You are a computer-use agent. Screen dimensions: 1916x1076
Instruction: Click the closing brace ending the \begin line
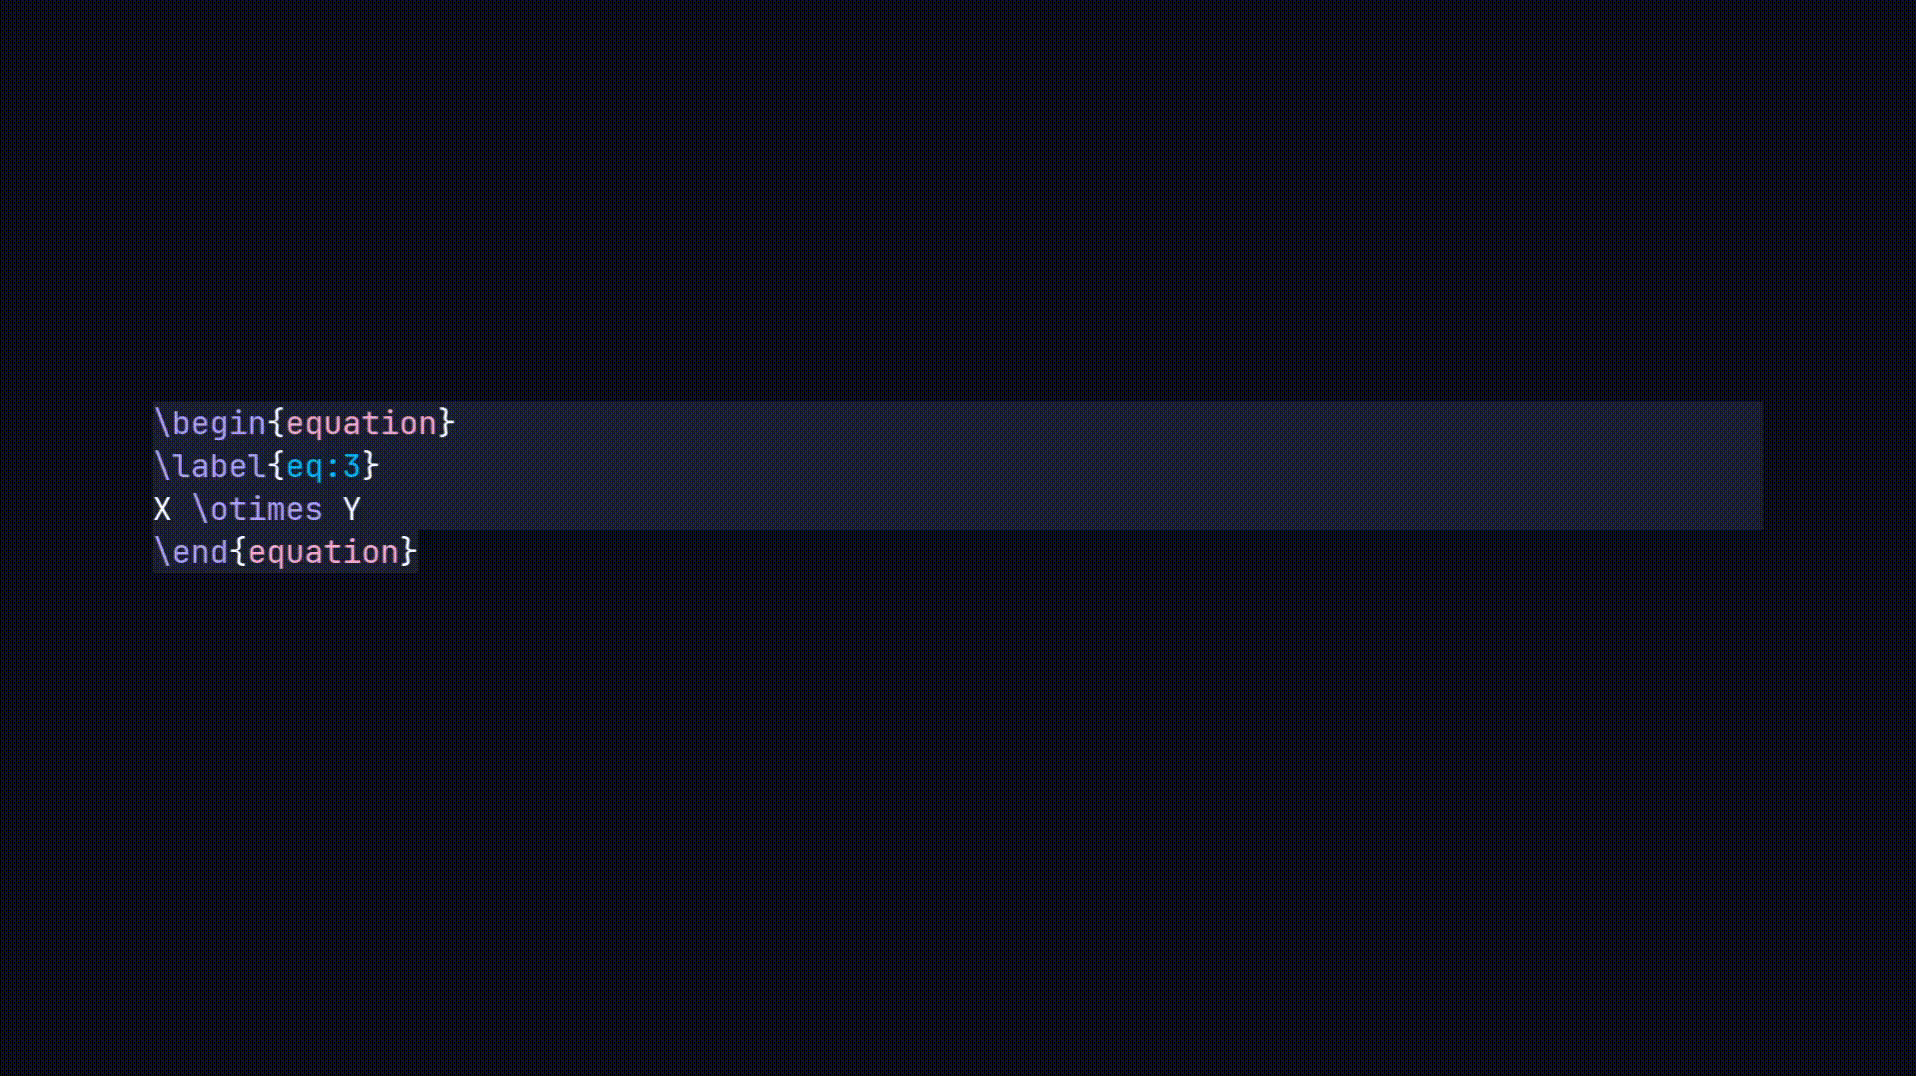click(447, 424)
